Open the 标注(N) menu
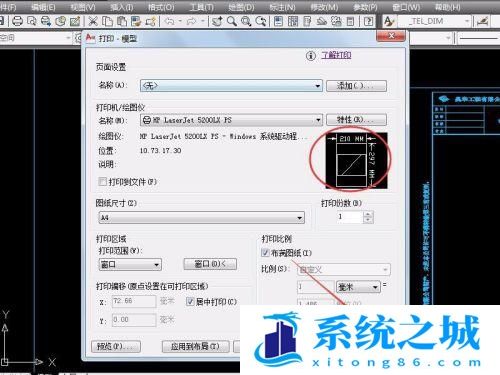 pos(282,6)
